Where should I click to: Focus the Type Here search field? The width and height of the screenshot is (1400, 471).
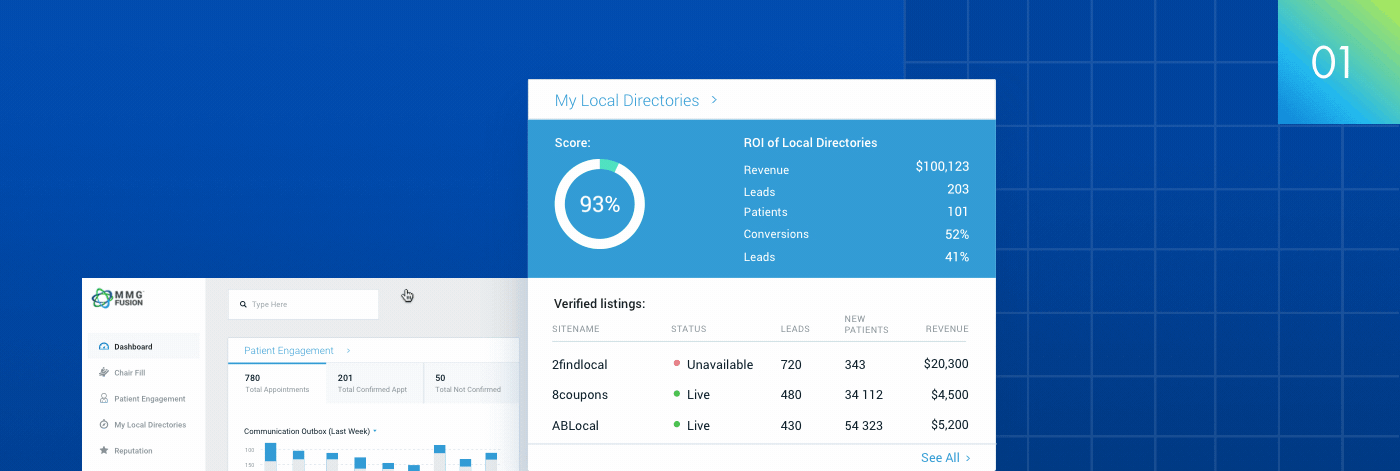[x=310, y=304]
